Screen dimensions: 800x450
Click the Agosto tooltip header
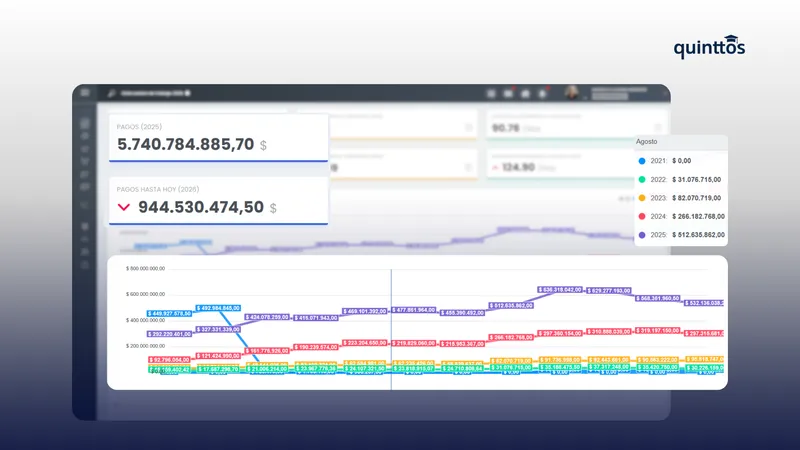click(x=681, y=142)
